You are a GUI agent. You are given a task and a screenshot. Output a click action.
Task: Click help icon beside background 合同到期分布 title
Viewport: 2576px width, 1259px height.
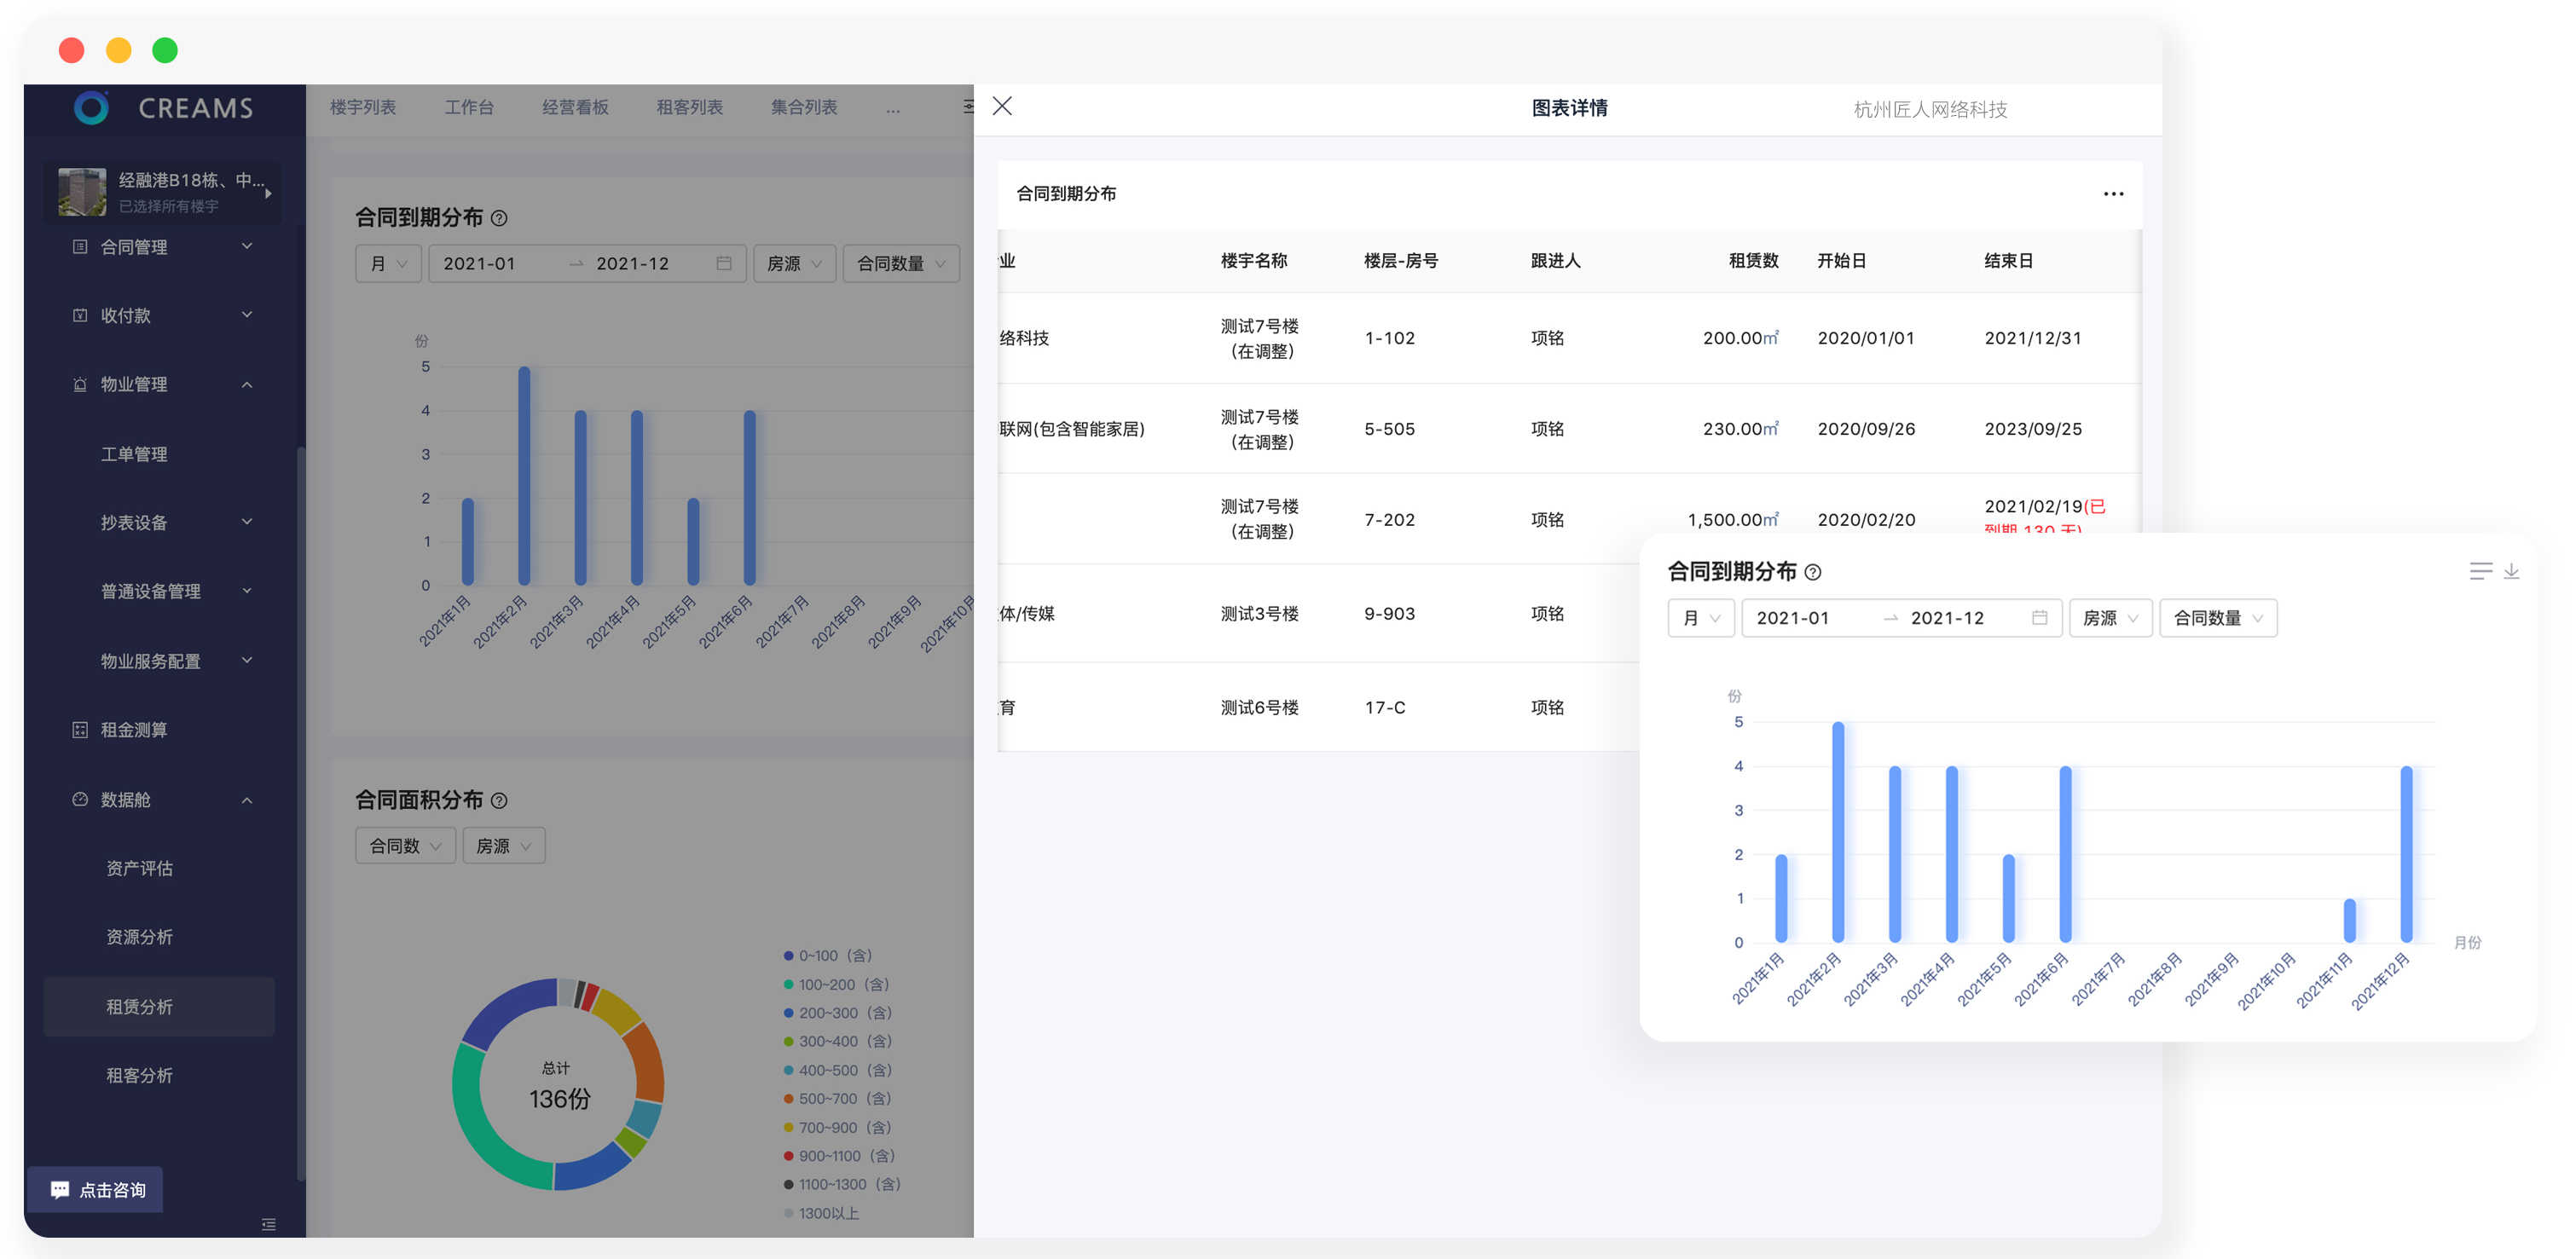tap(499, 218)
